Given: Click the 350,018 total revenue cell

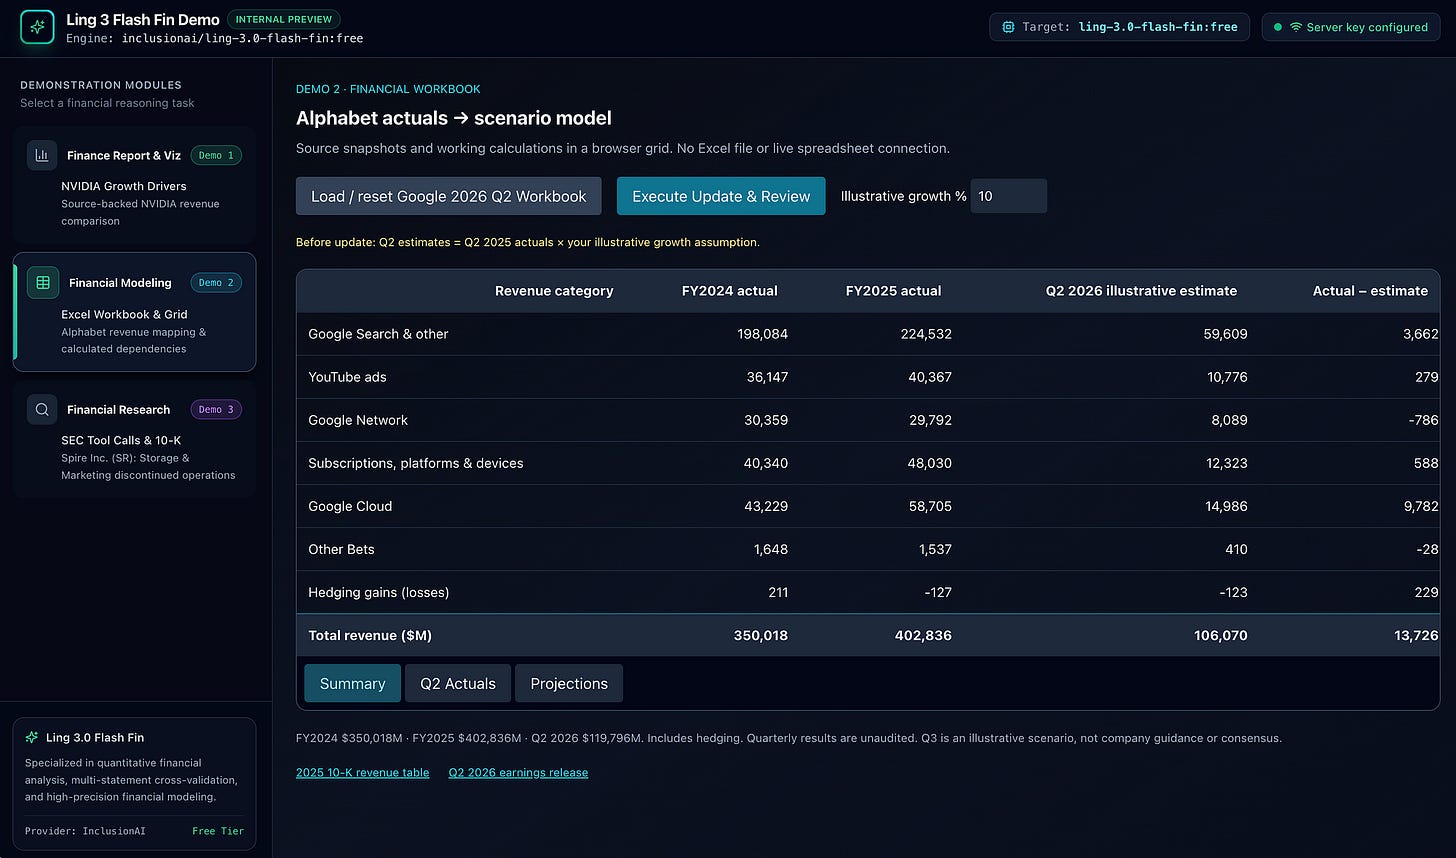Looking at the screenshot, I should tap(760, 635).
